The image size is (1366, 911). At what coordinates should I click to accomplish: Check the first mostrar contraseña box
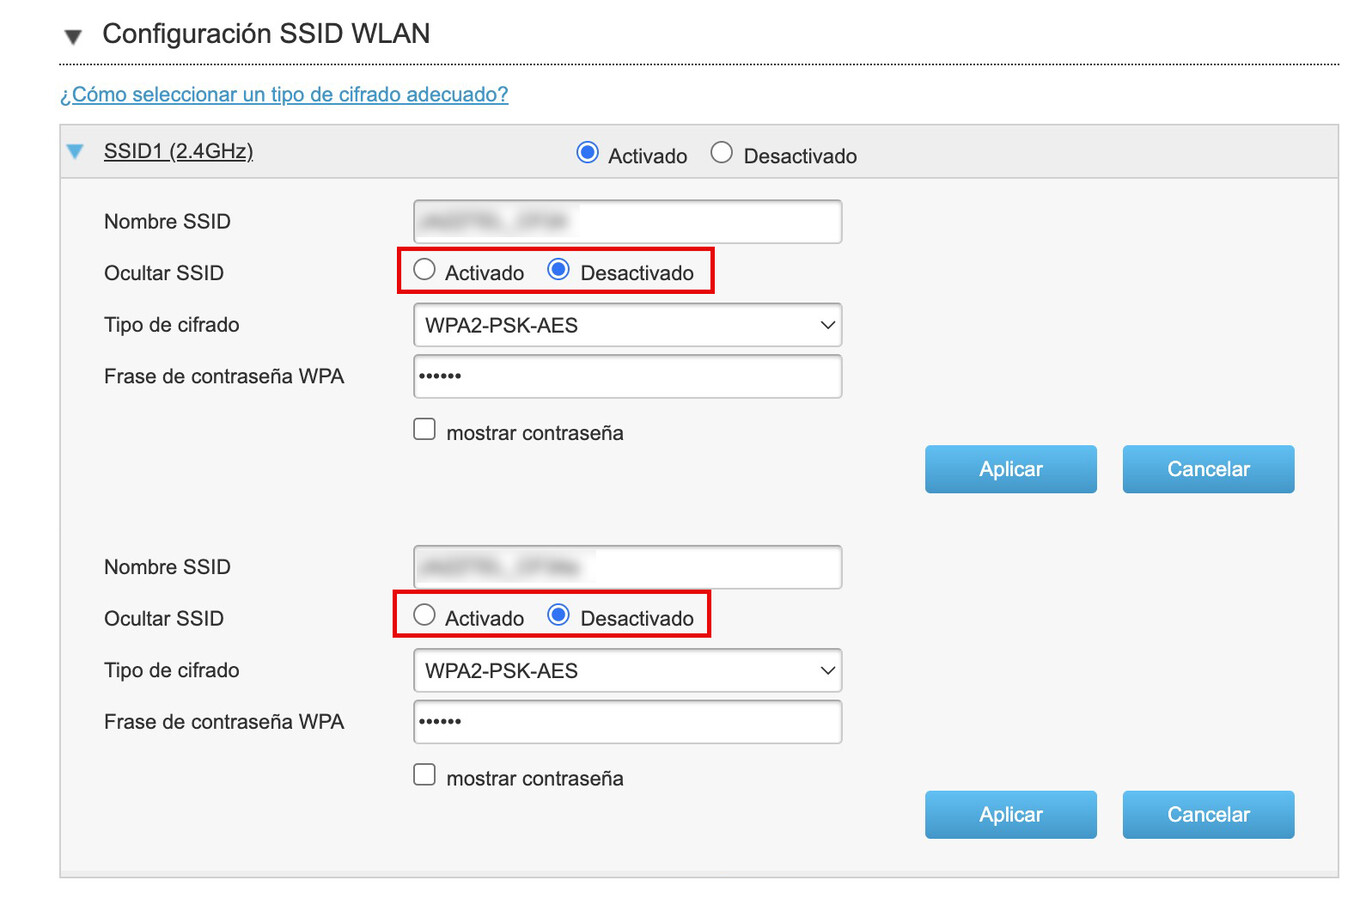coord(424,428)
